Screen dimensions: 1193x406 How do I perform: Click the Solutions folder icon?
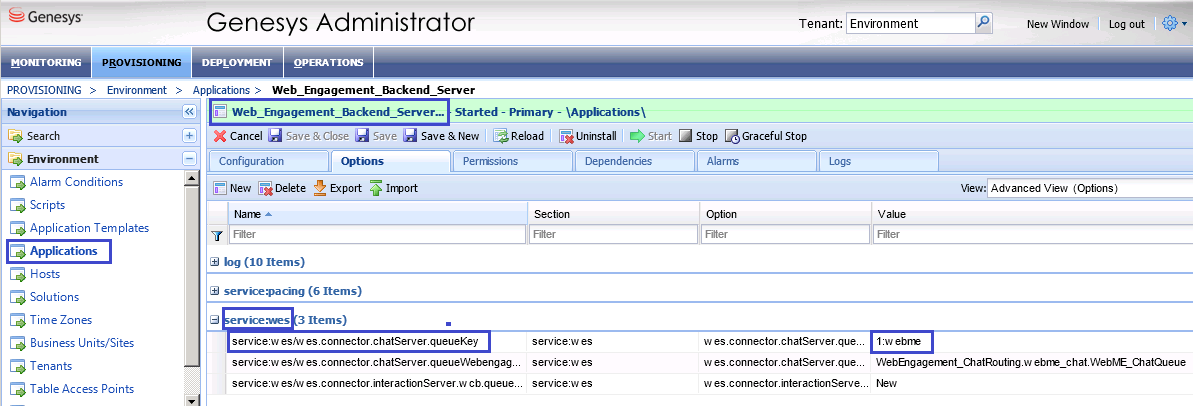click(x=17, y=297)
